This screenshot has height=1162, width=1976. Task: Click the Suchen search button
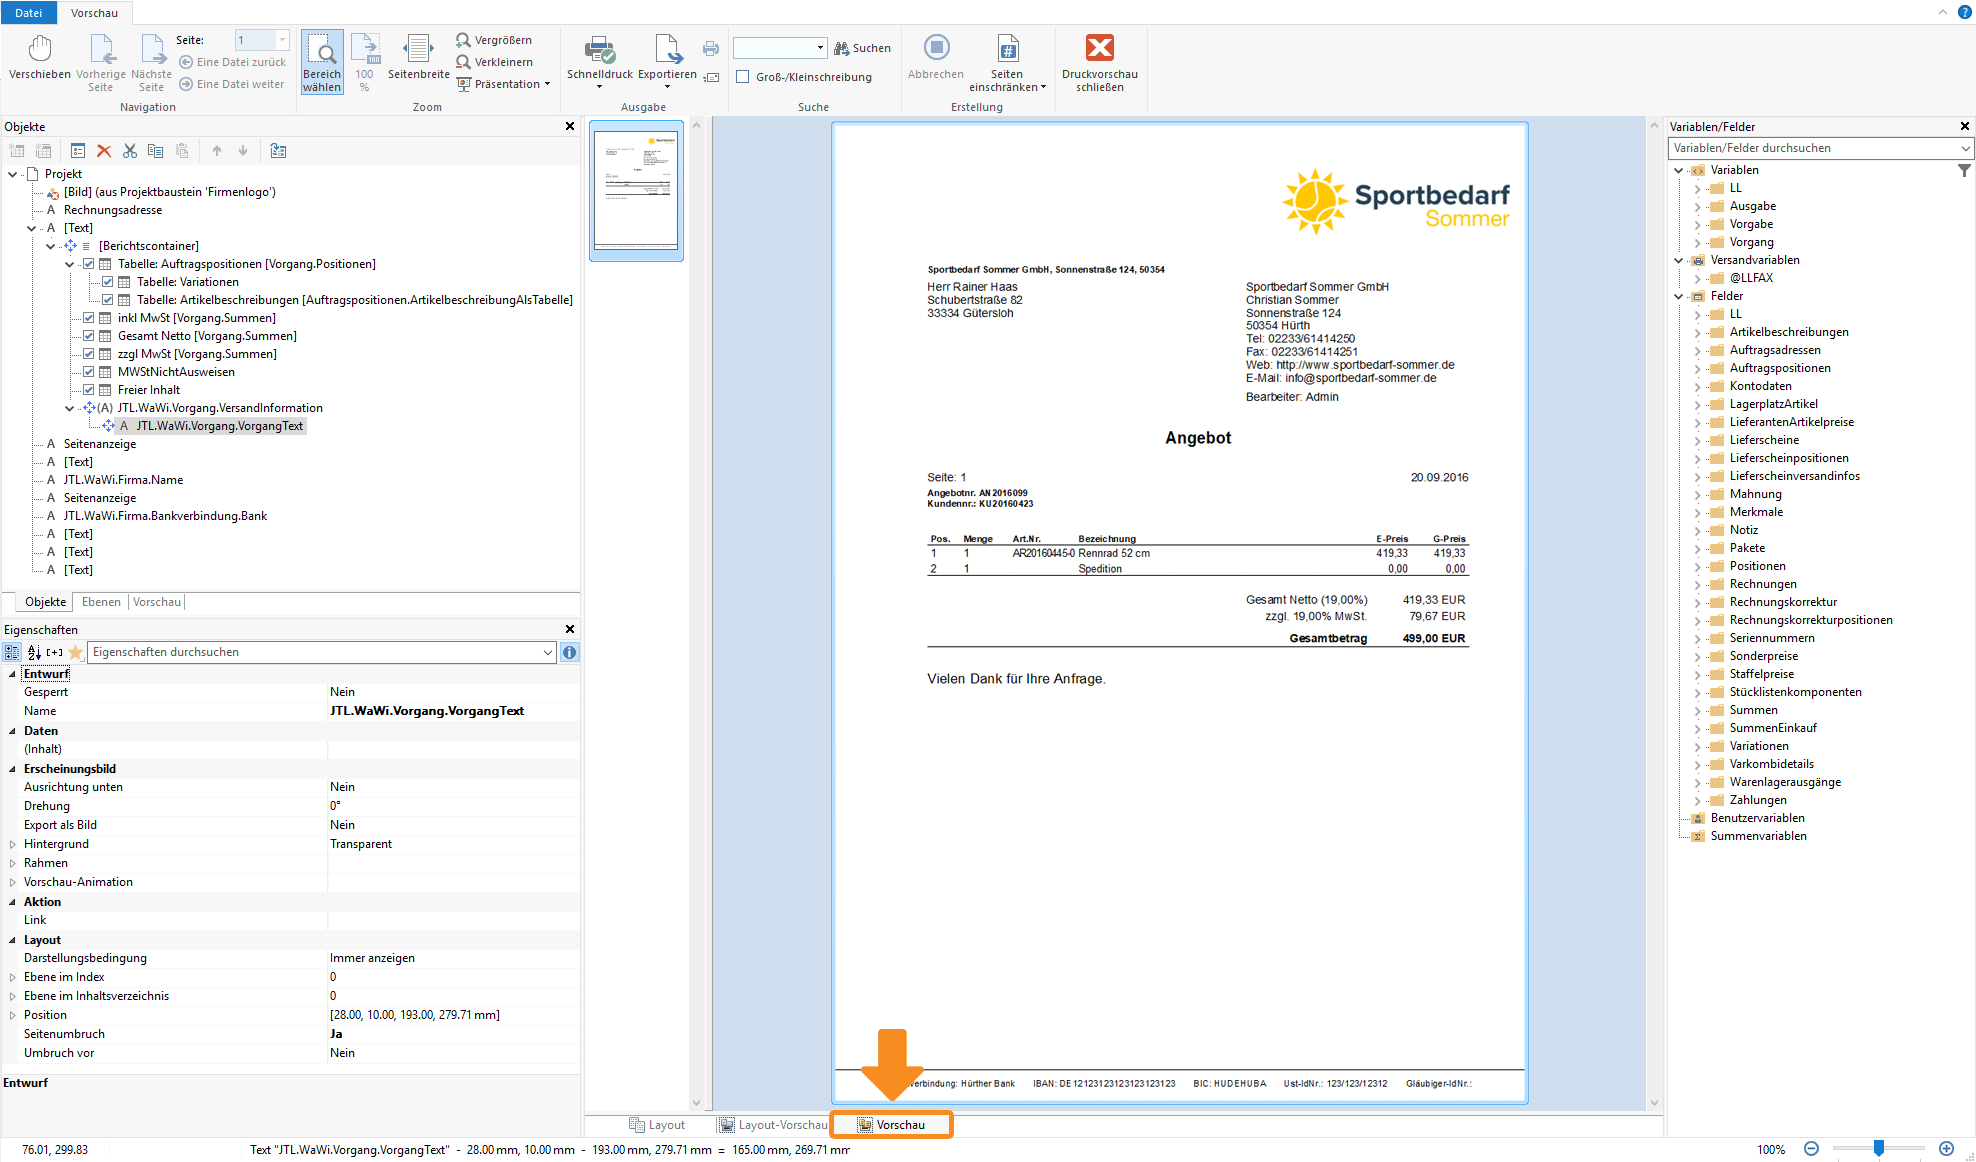point(862,48)
